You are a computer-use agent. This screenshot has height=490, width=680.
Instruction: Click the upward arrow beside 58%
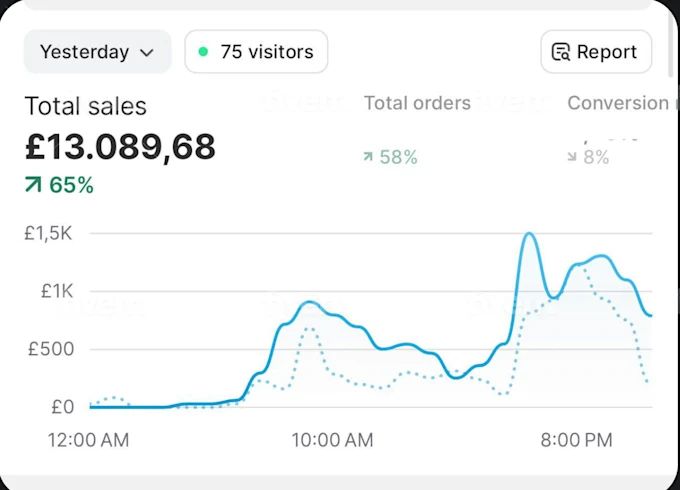coord(368,157)
